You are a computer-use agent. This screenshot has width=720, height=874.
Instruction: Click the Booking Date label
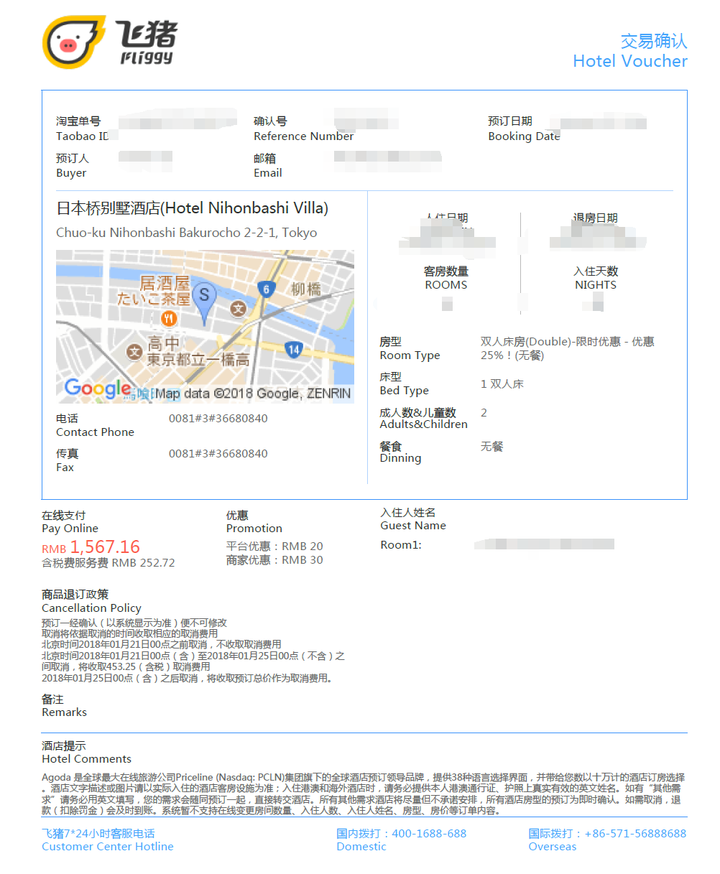tap(523, 136)
